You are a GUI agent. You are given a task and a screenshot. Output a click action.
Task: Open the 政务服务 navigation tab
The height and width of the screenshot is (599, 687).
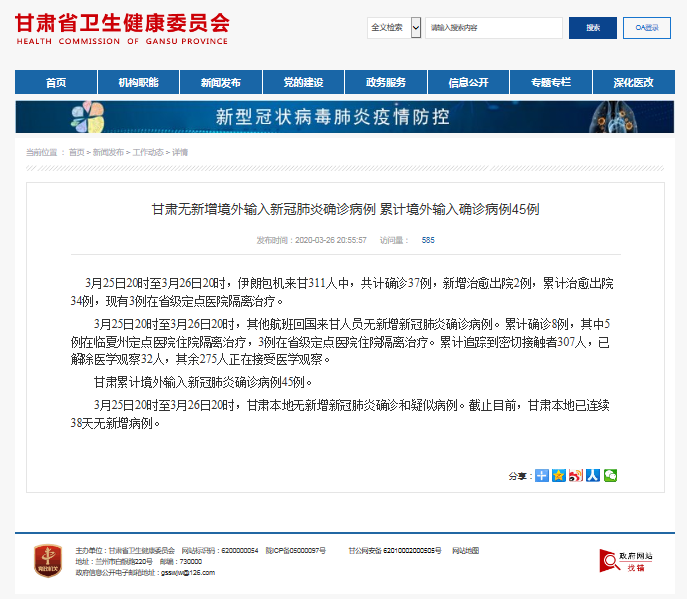coord(386,82)
